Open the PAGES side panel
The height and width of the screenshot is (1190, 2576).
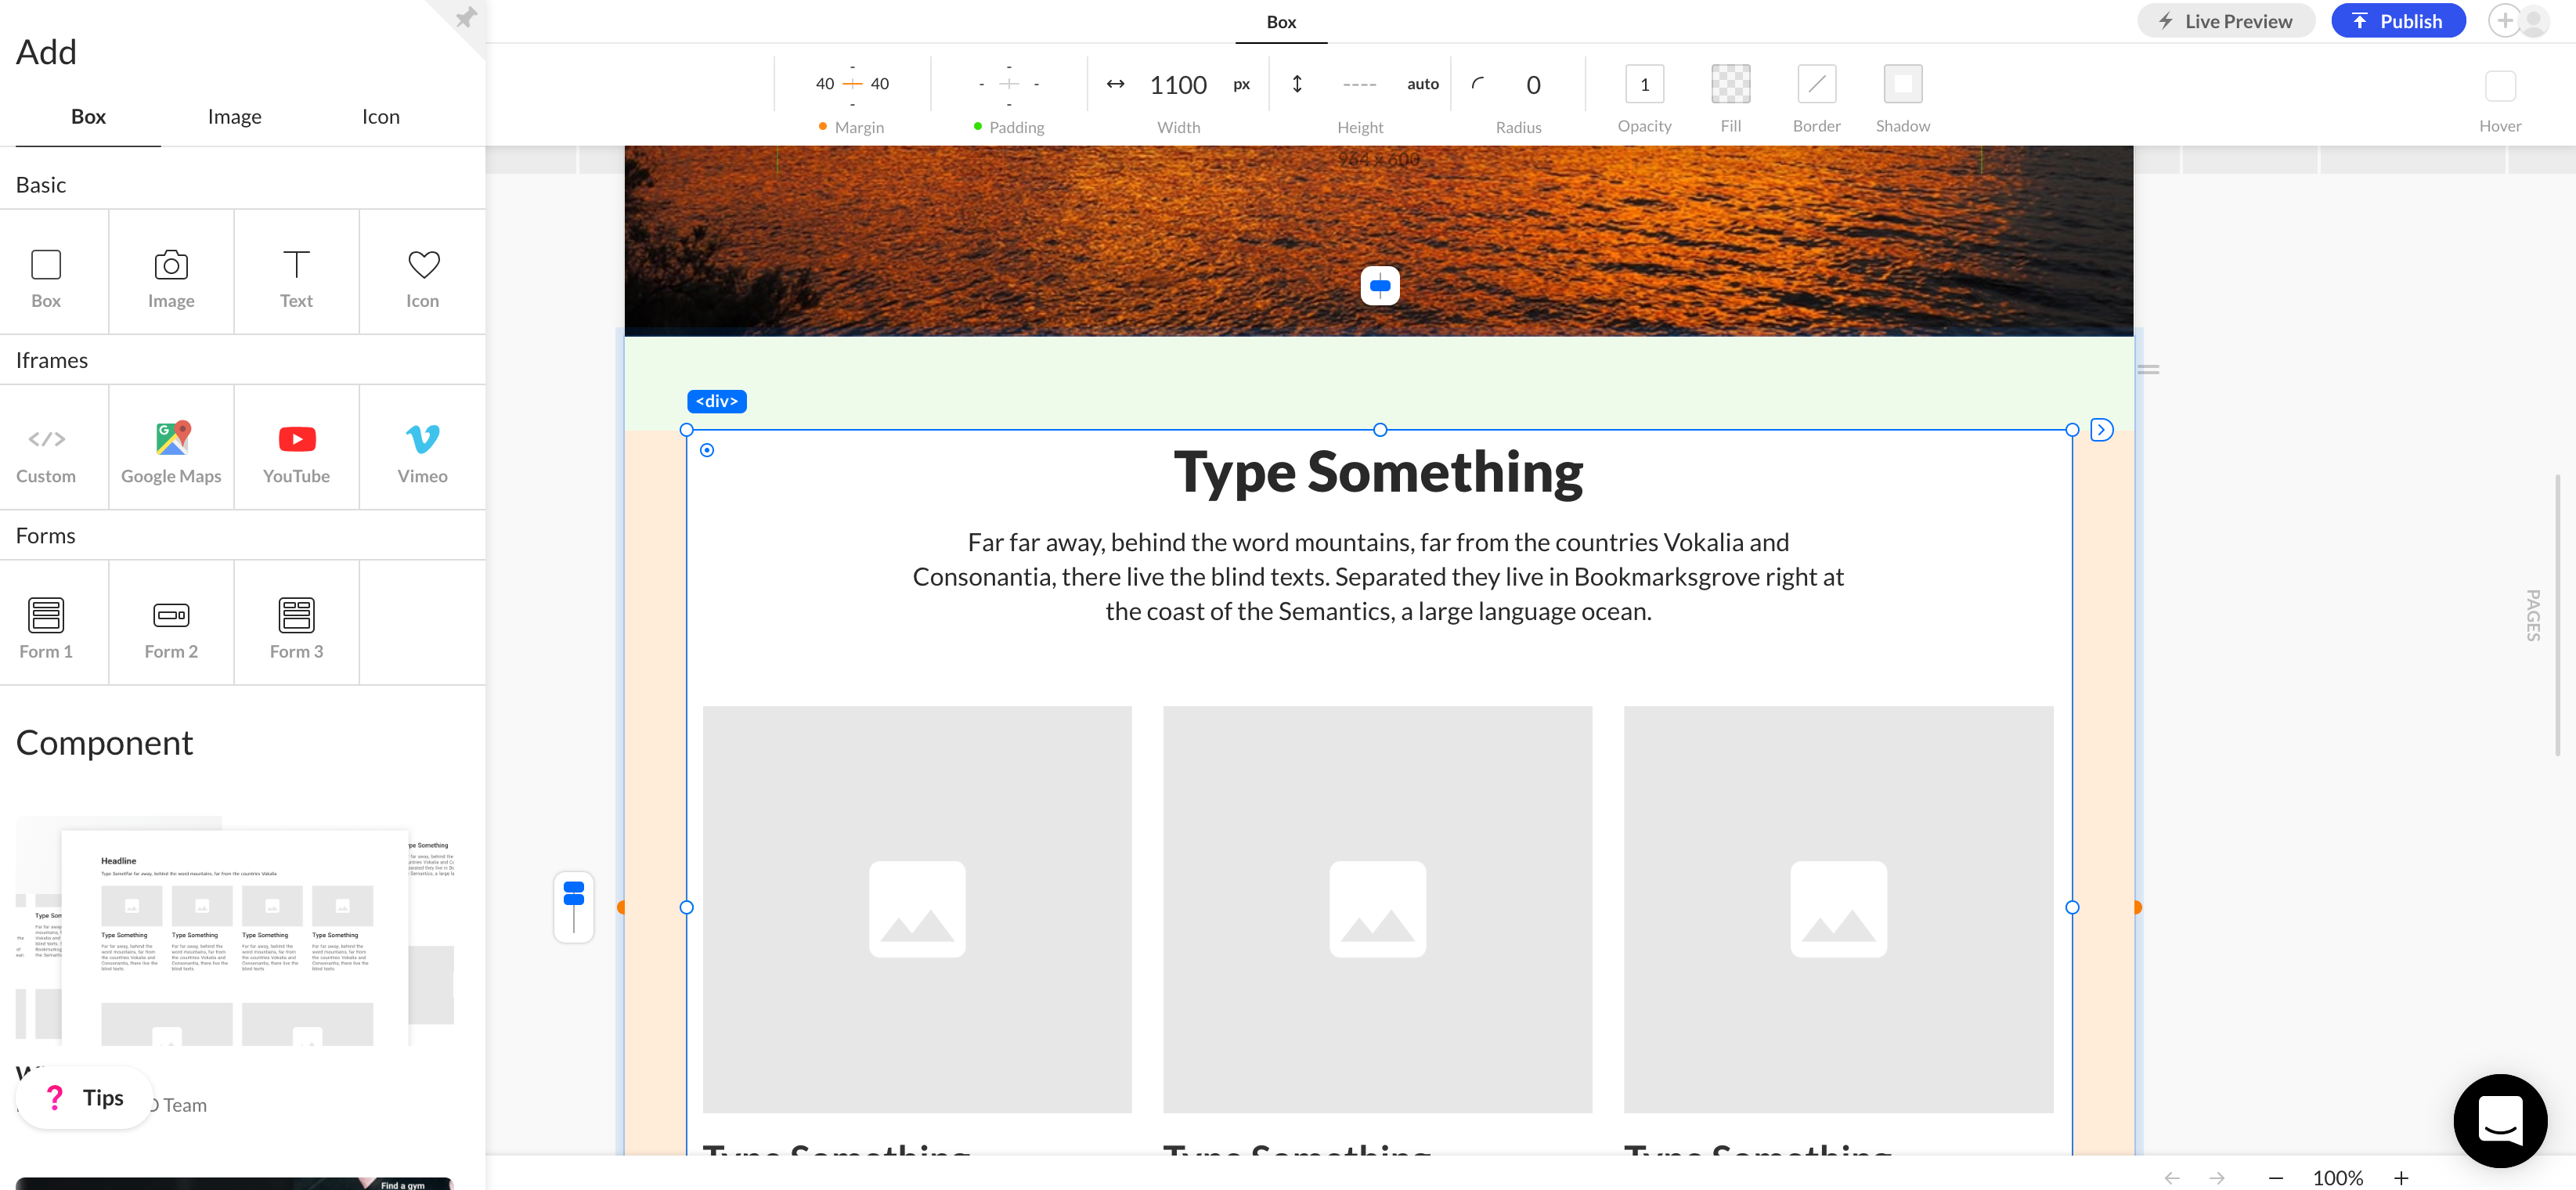2533,615
